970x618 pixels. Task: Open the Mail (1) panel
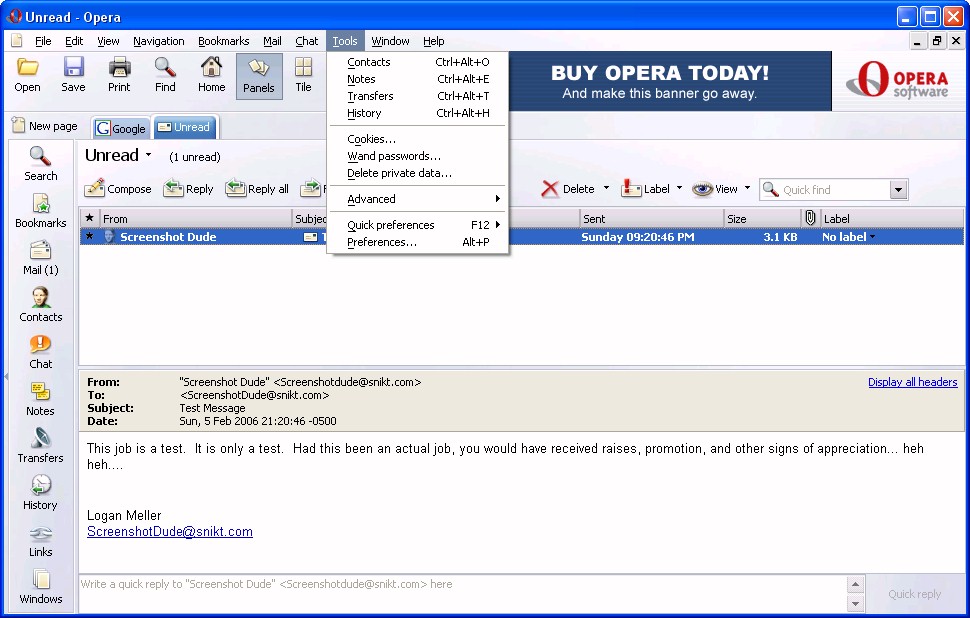click(41, 258)
